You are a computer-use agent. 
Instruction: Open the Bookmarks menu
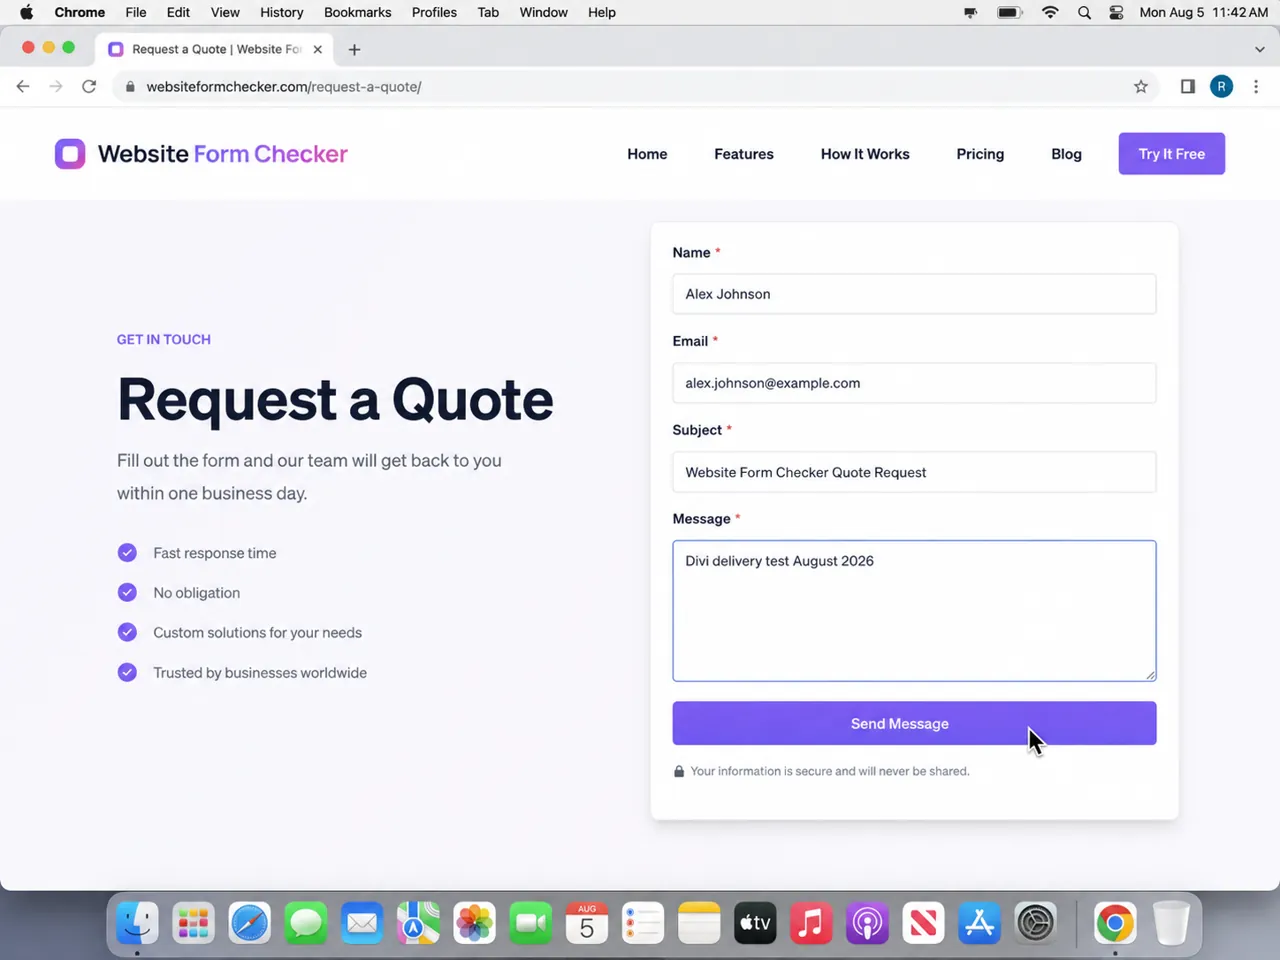pyautogui.click(x=357, y=13)
